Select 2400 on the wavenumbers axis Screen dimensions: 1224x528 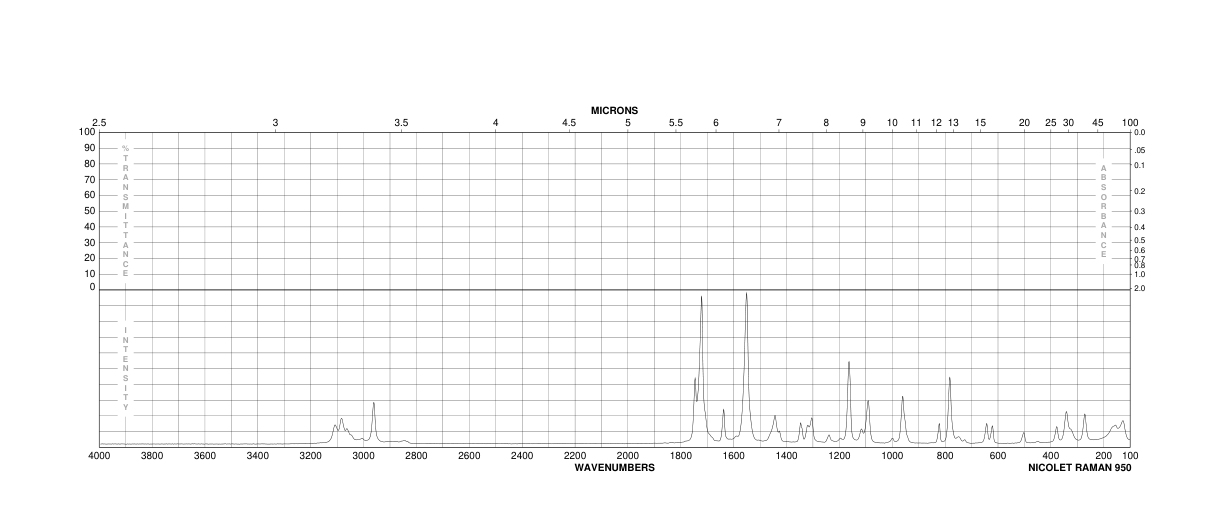click(522, 456)
